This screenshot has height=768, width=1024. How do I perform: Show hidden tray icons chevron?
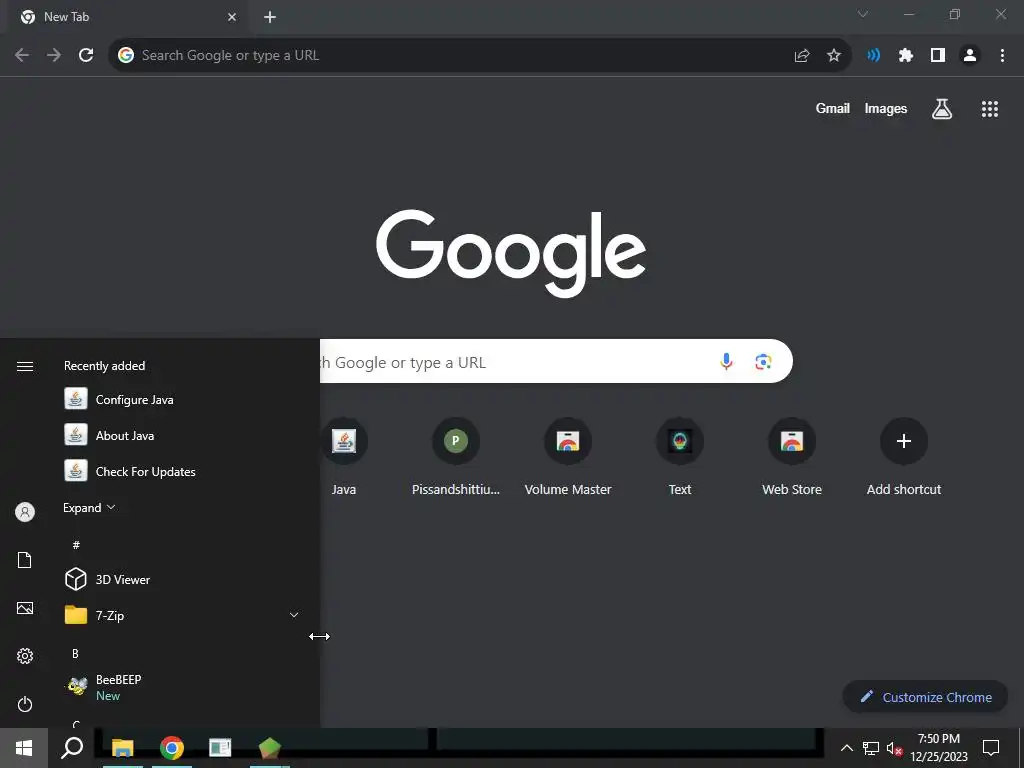(x=846, y=748)
